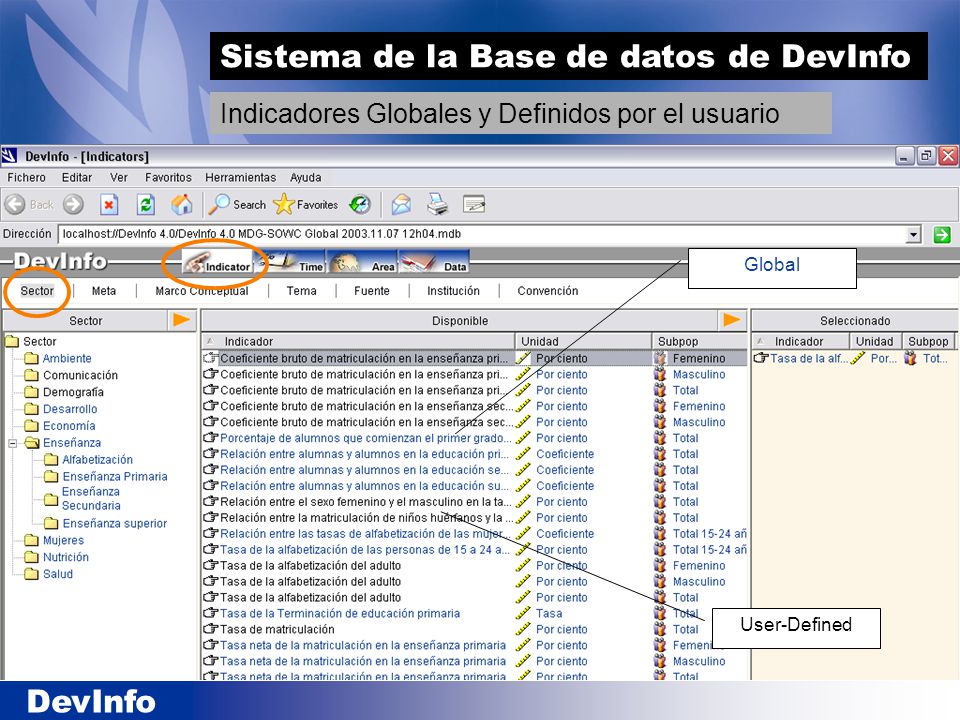Click the Mail envelope icon
Image resolution: width=960 pixels, height=720 pixels.
(x=401, y=204)
